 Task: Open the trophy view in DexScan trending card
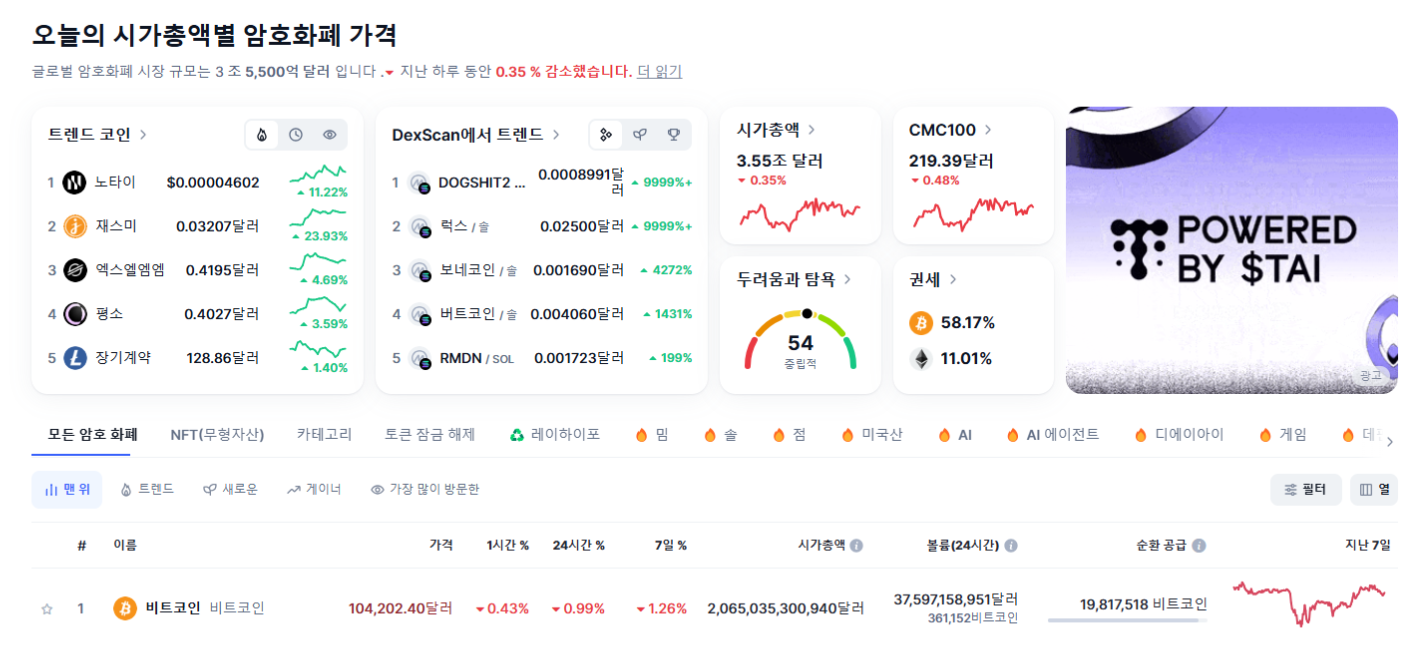point(674,134)
